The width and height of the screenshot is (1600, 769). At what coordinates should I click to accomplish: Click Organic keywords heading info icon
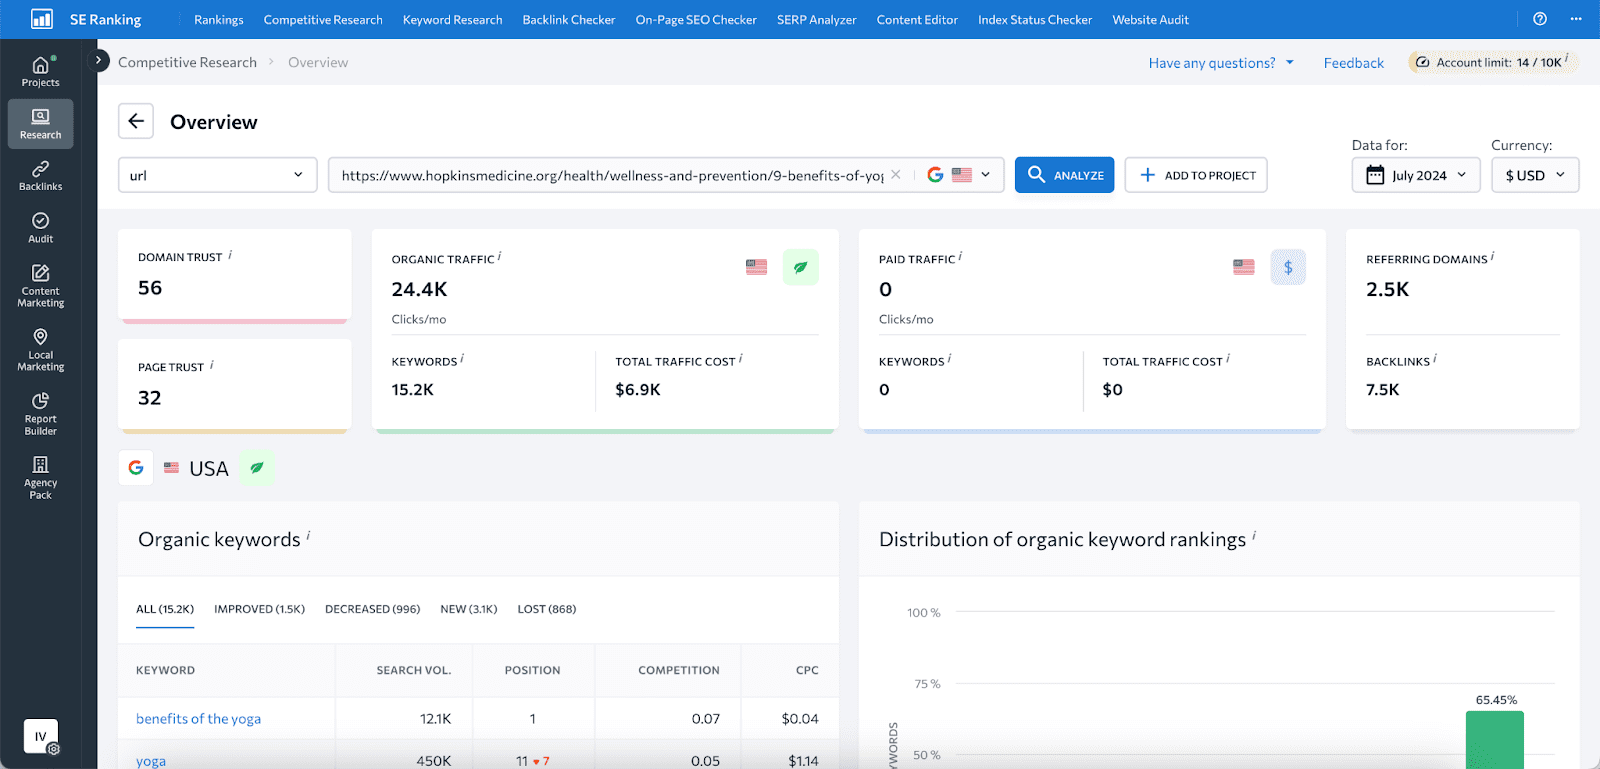coord(308,536)
